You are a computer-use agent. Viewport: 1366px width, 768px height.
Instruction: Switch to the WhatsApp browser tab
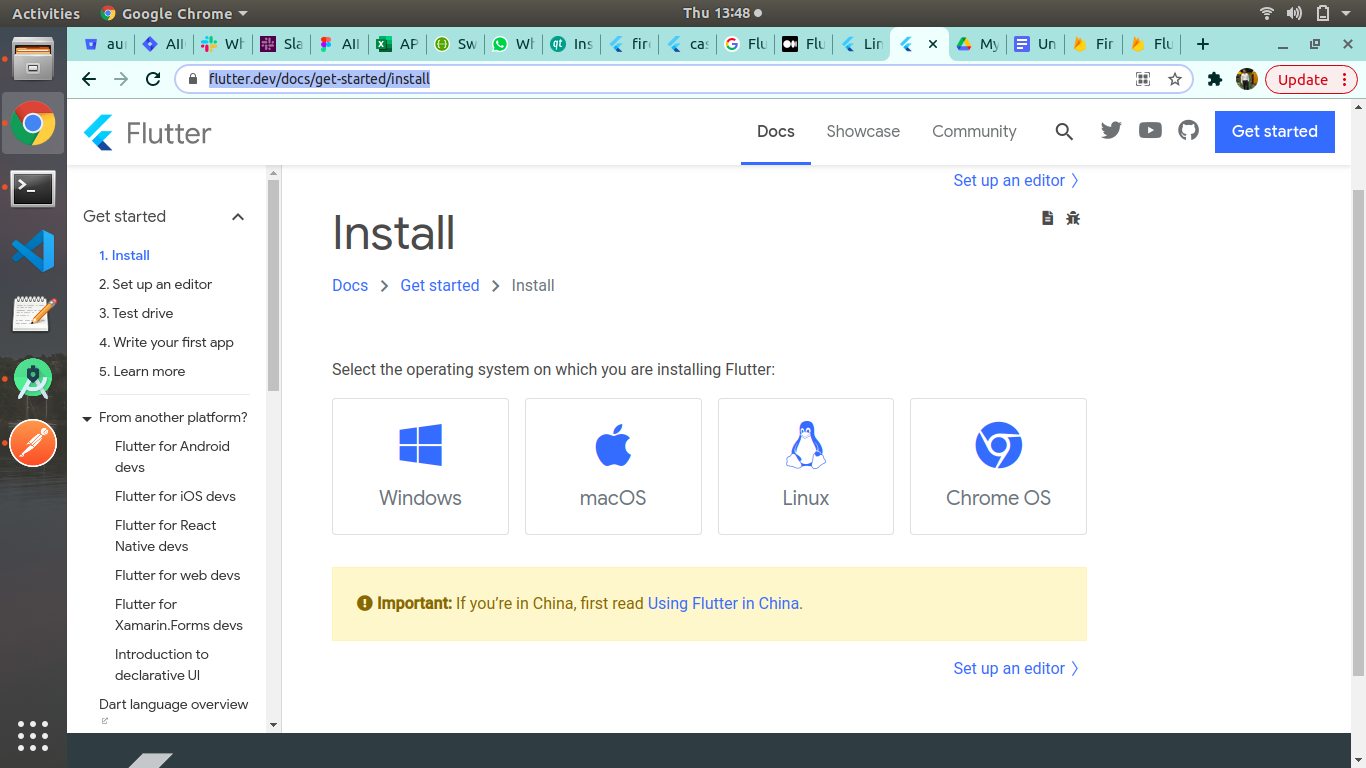(514, 44)
